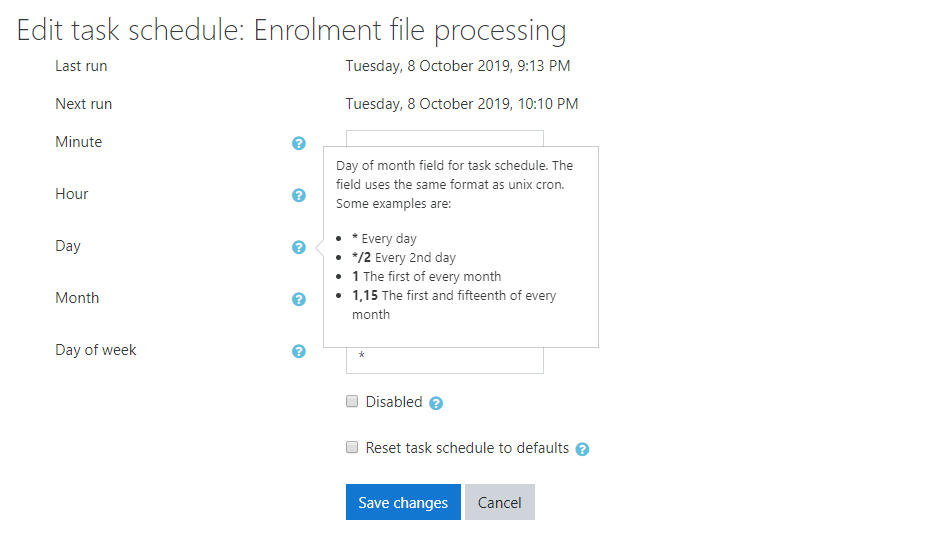Click the Day of week input field
Image resolution: width=936 pixels, height=537 pixels.
tap(444, 359)
